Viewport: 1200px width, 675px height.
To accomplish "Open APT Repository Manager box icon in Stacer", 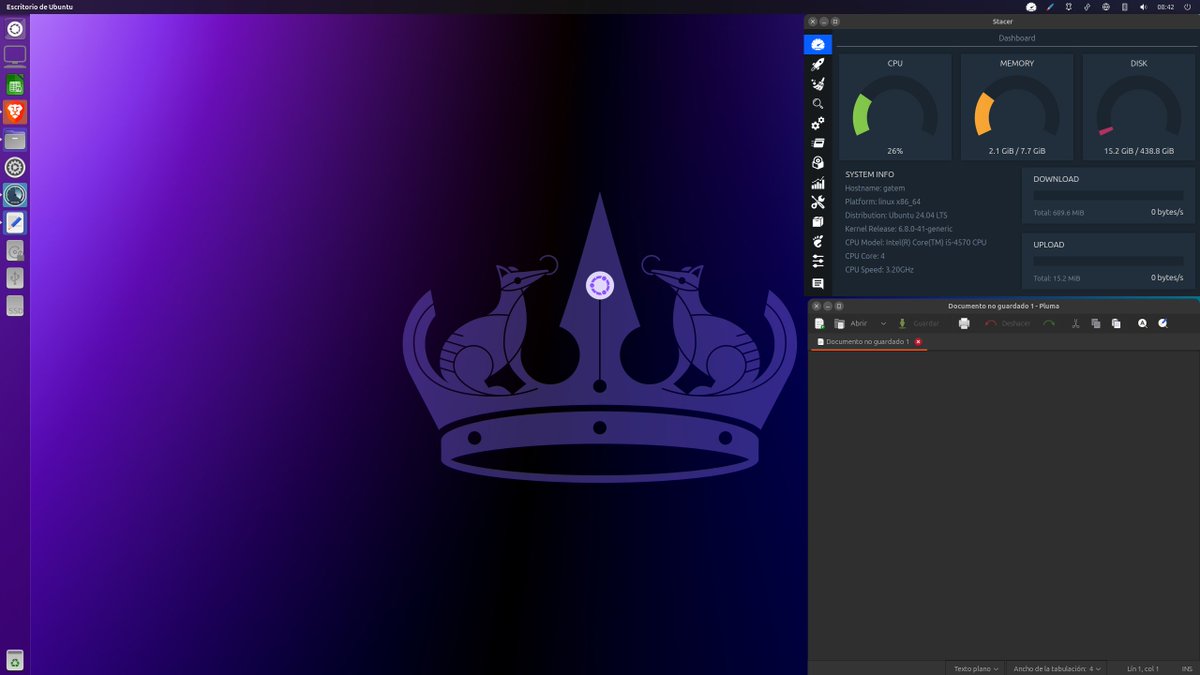I will [x=818, y=222].
